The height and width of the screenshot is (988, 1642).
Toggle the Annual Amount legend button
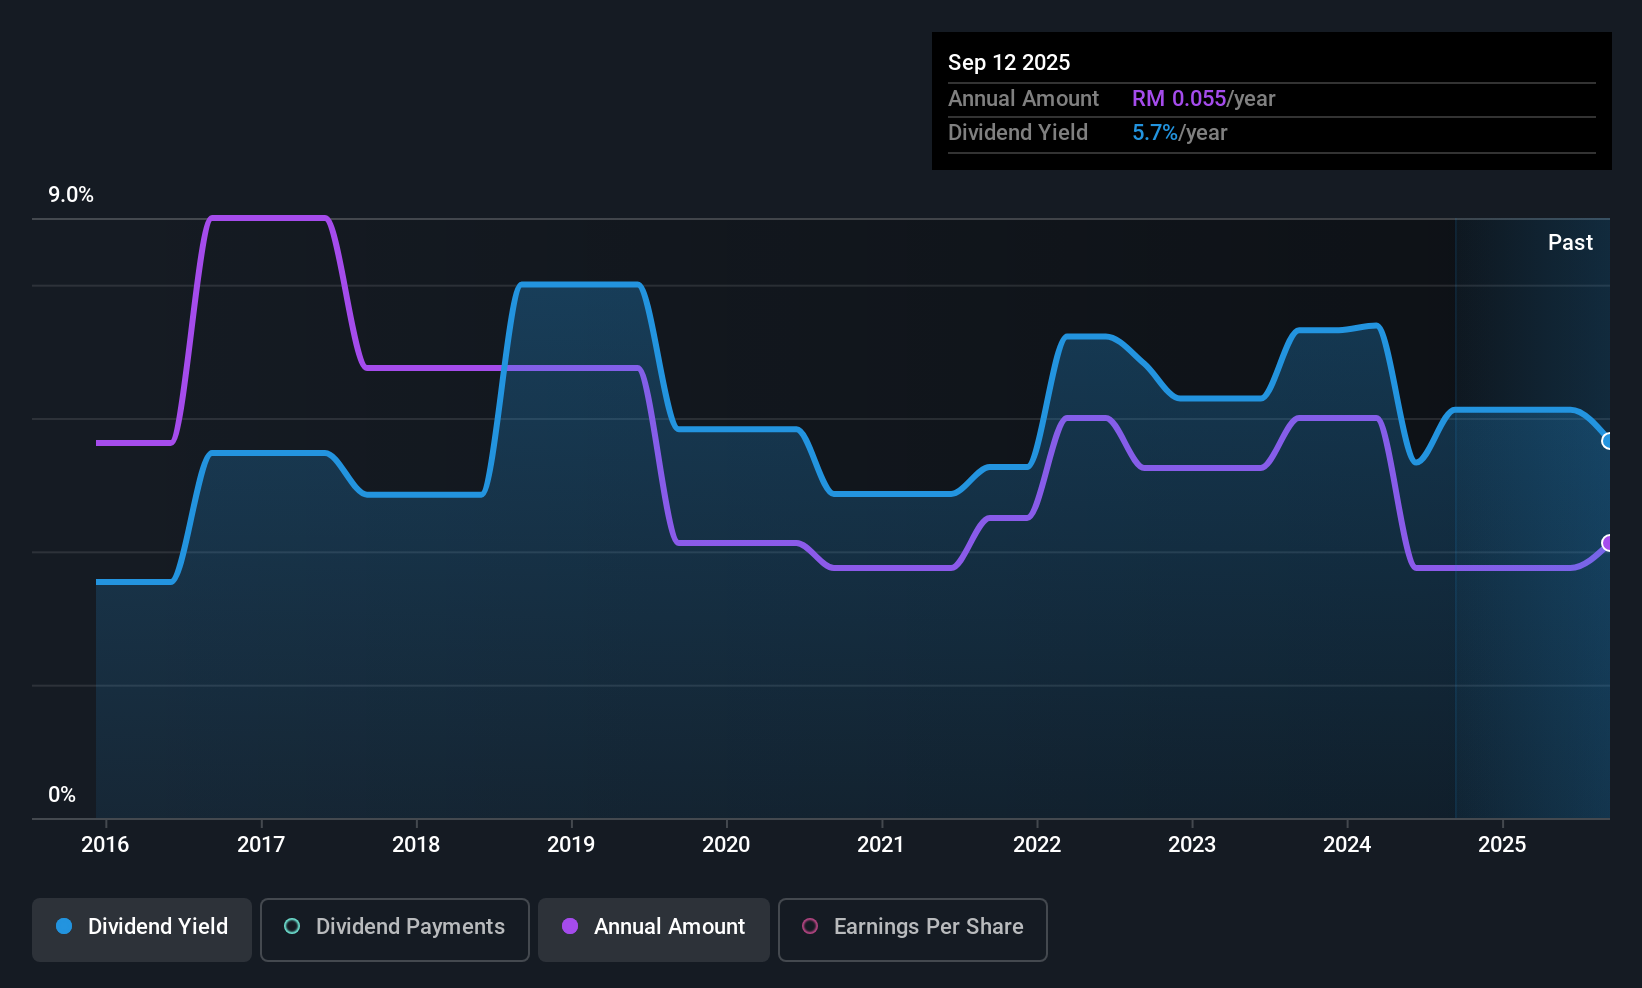pyautogui.click(x=654, y=928)
